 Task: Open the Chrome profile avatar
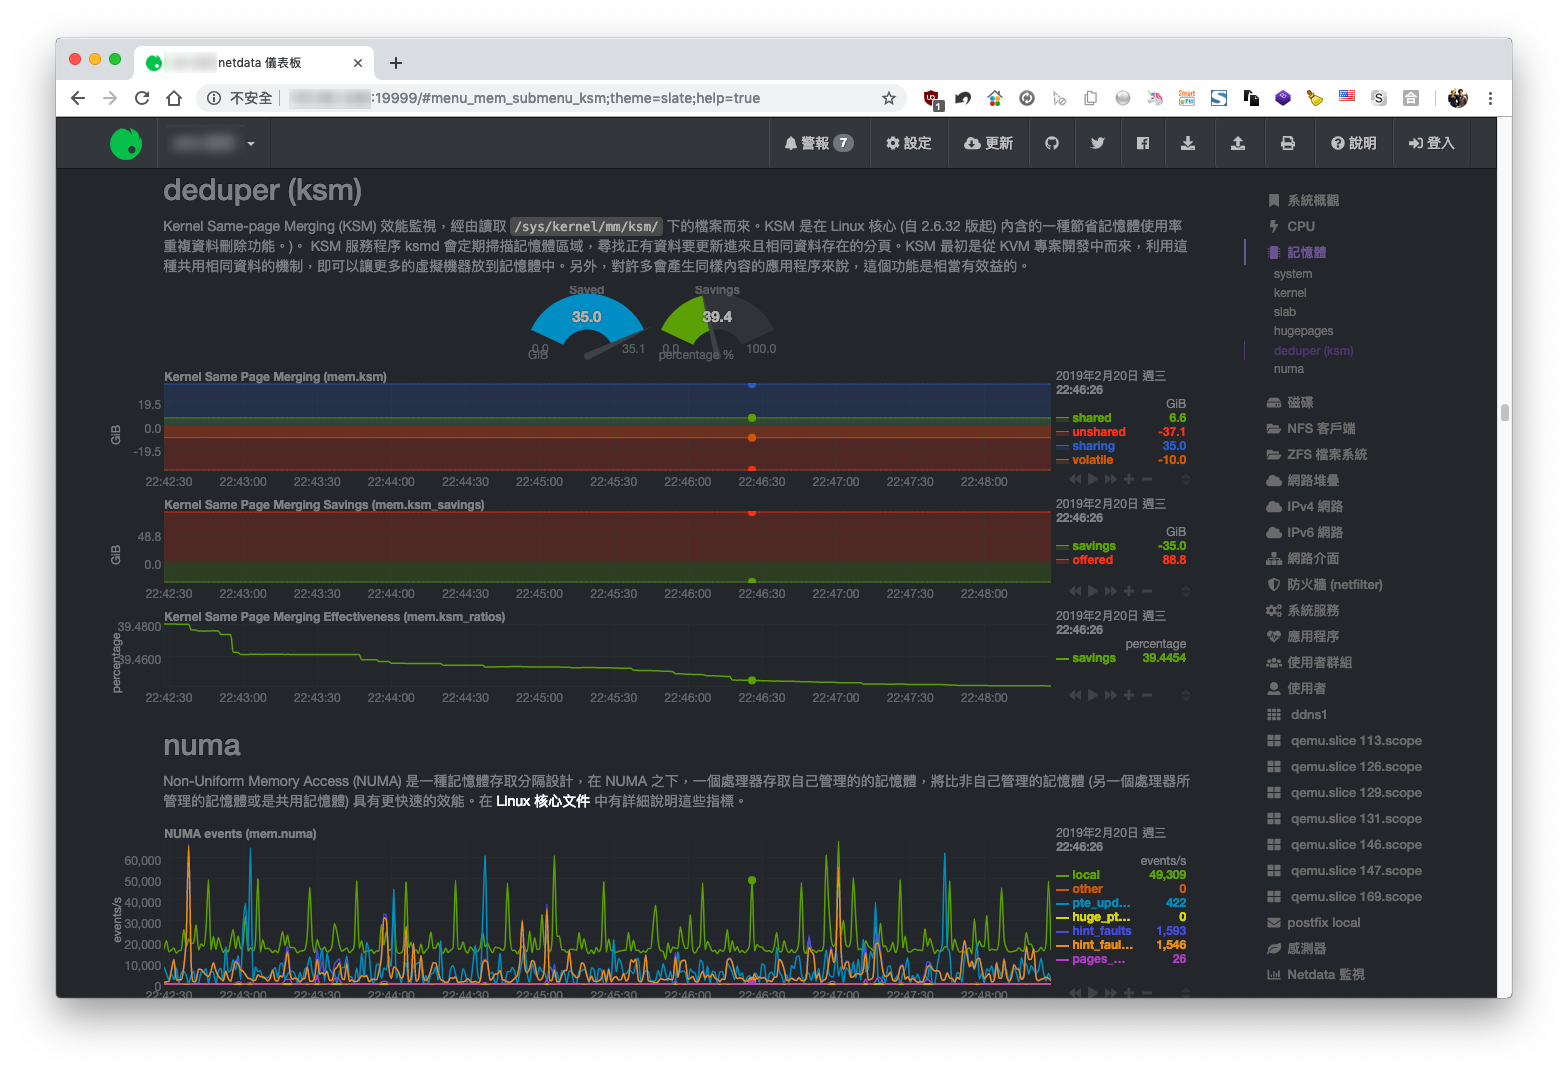tap(1458, 98)
